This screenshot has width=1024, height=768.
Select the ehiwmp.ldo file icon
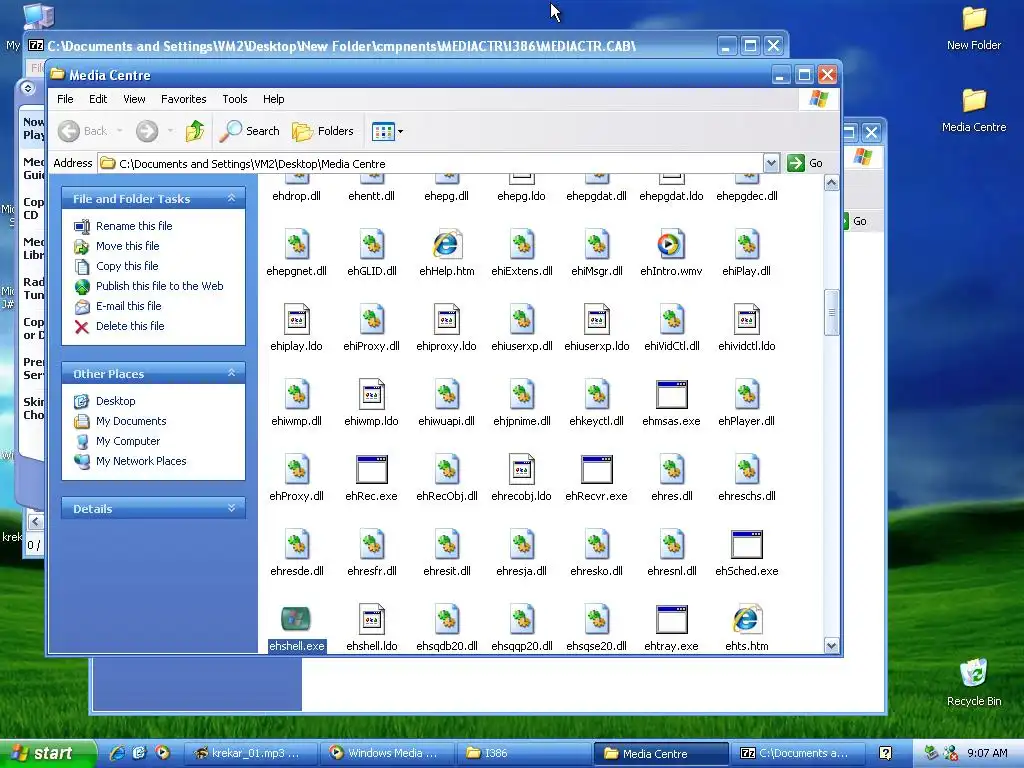coord(372,394)
